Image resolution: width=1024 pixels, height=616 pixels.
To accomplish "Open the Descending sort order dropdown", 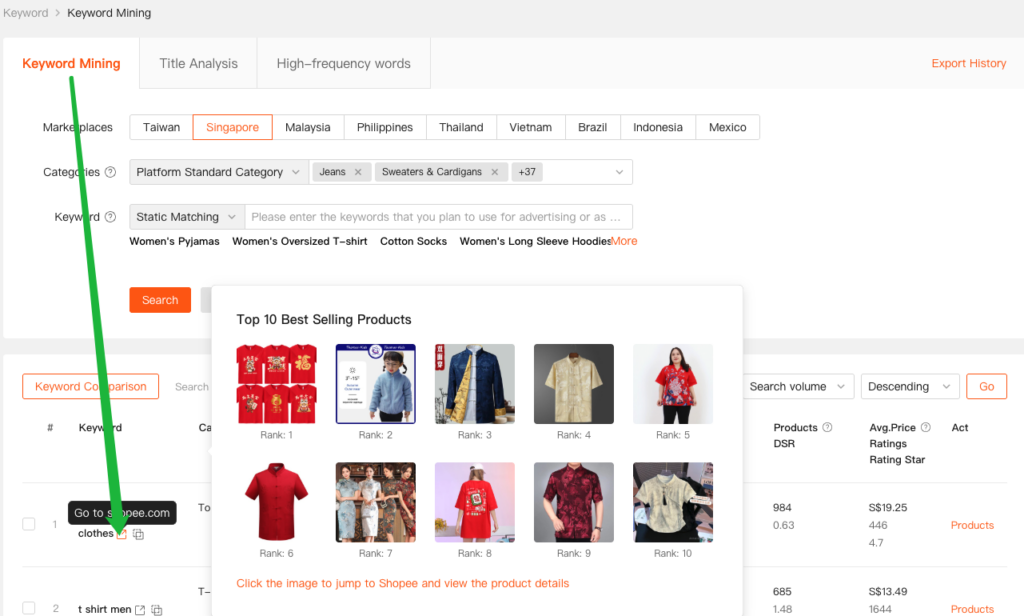I will pos(908,387).
